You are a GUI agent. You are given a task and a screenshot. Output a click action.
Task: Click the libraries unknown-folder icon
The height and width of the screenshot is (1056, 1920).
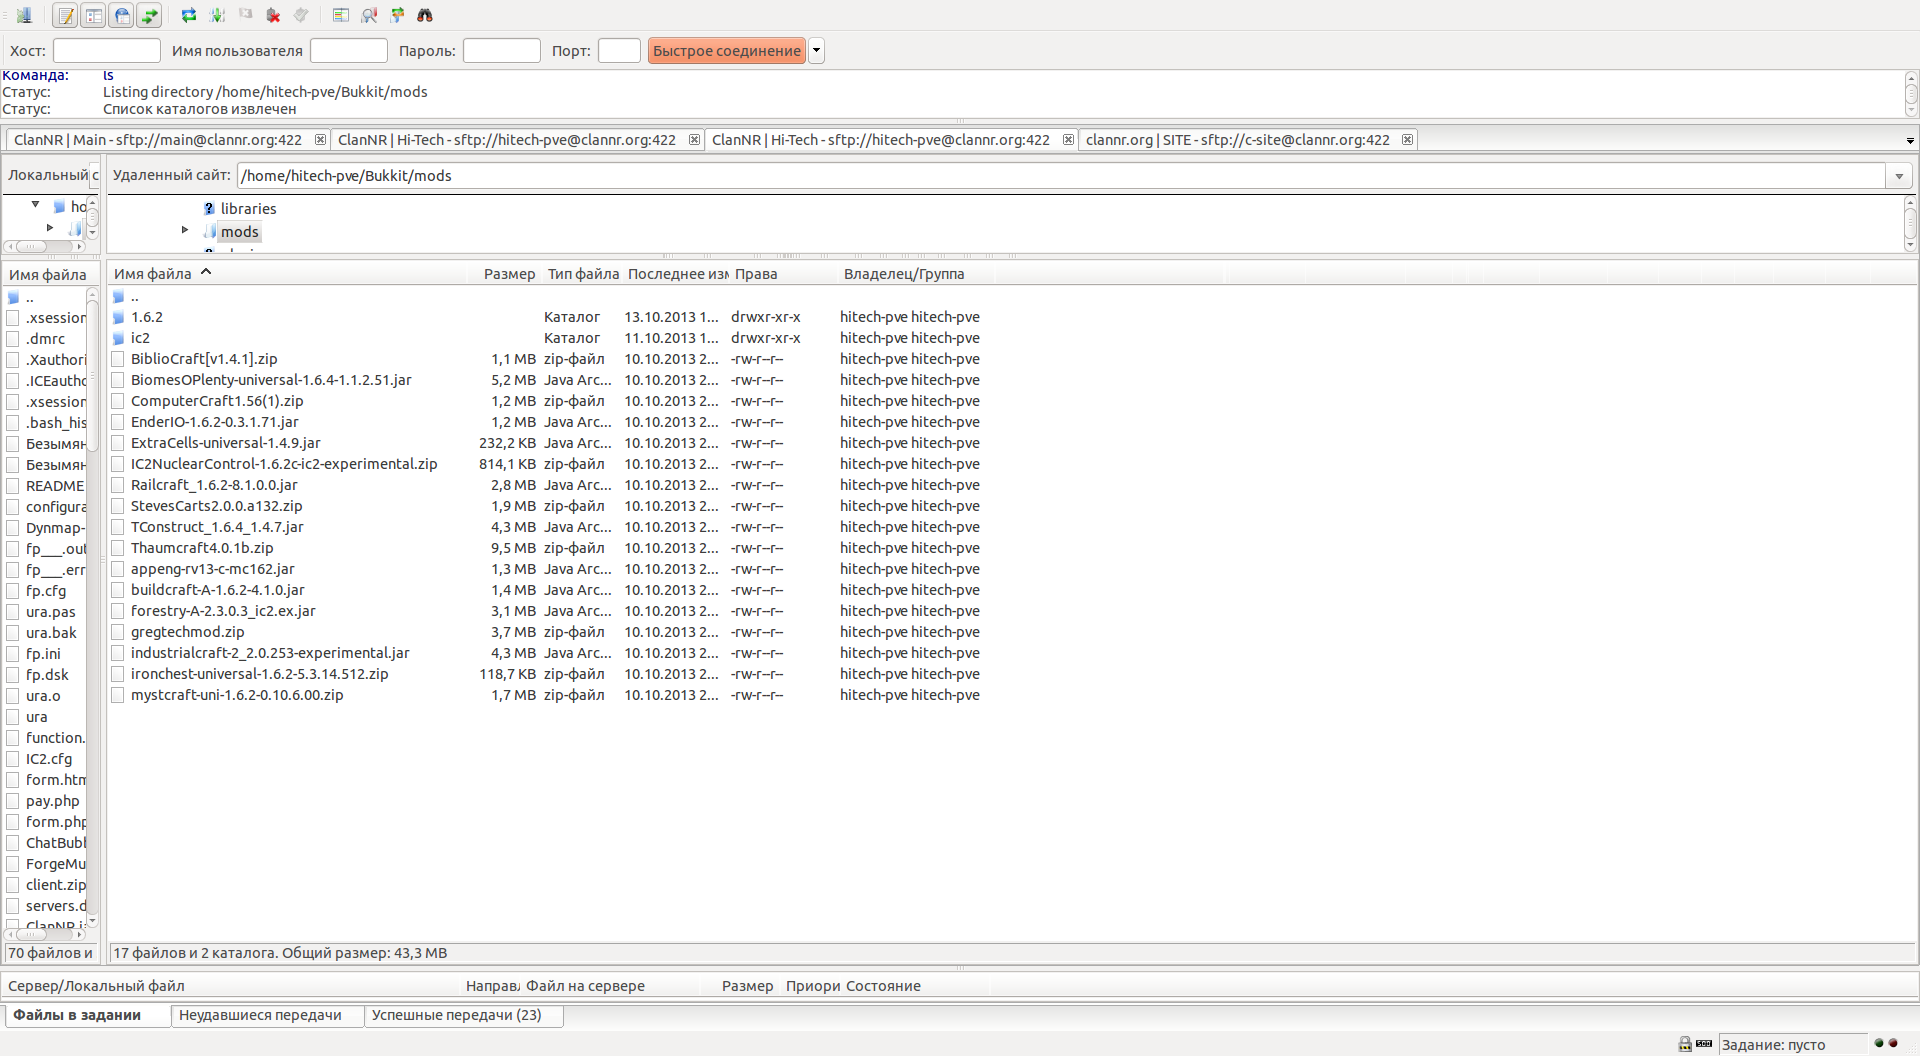click(x=209, y=209)
